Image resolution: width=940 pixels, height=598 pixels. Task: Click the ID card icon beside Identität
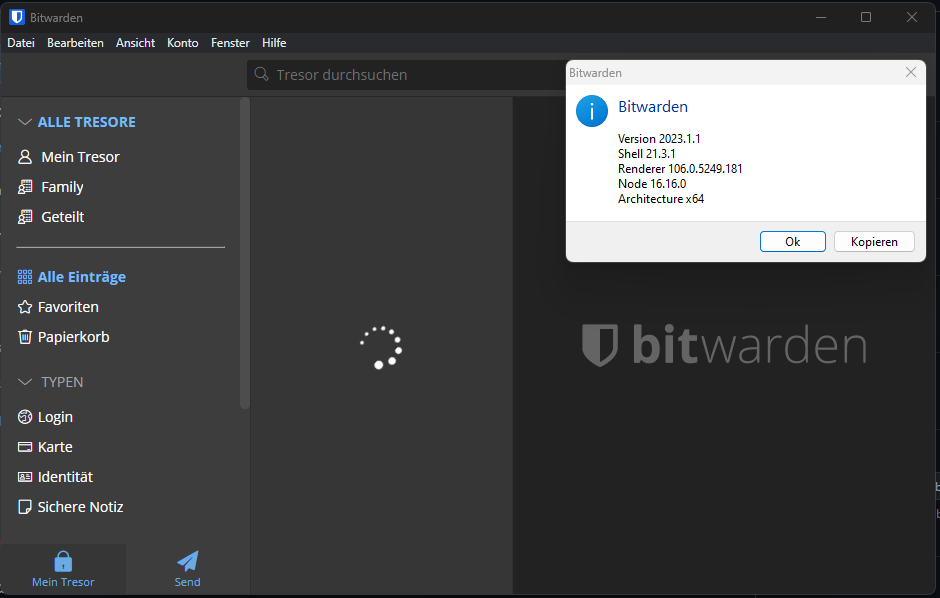click(x=25, y=477)
